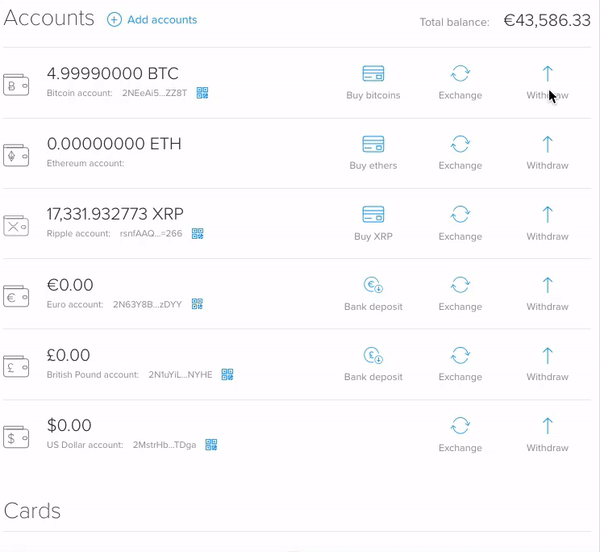Click the Ethereum account label
Image resolution: width=600 pixels, height=552 pixels.
tap(85, 163)
